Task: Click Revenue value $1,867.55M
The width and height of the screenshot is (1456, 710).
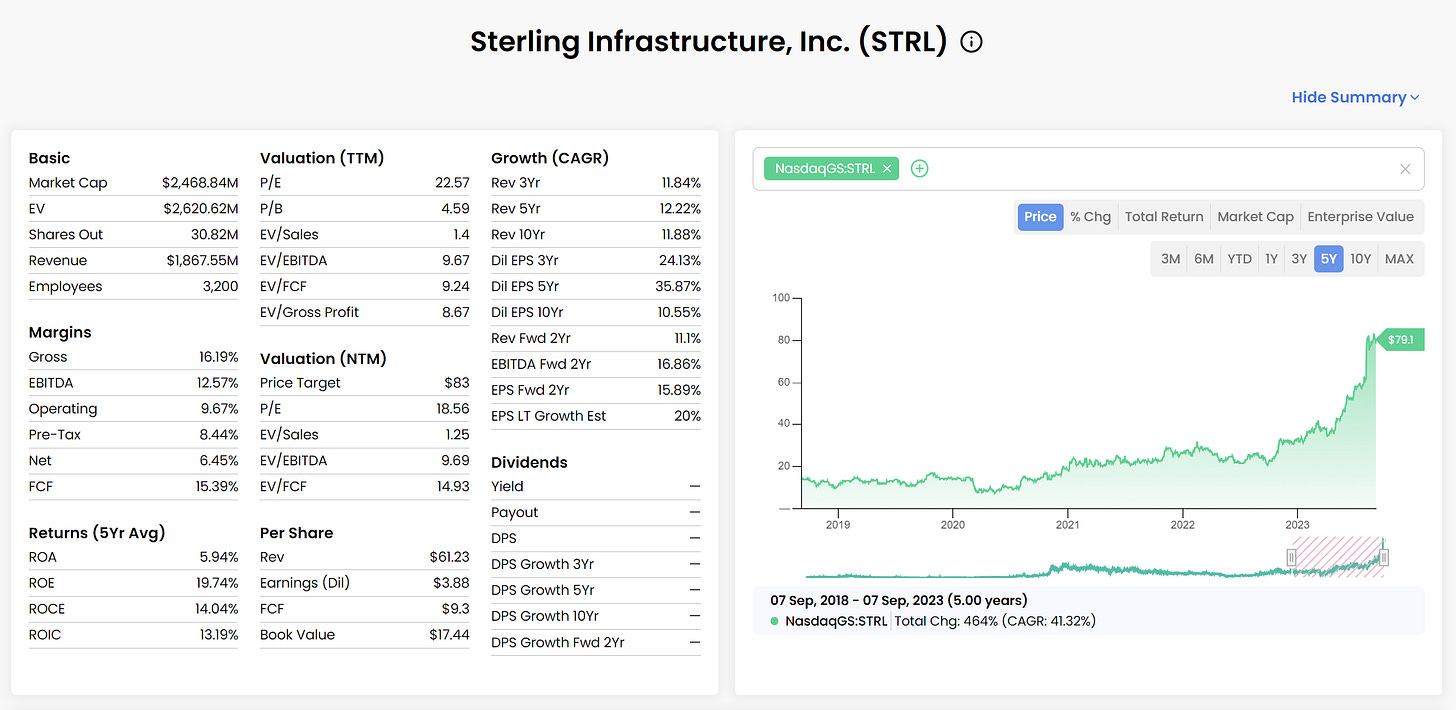Action: (203, 261)
